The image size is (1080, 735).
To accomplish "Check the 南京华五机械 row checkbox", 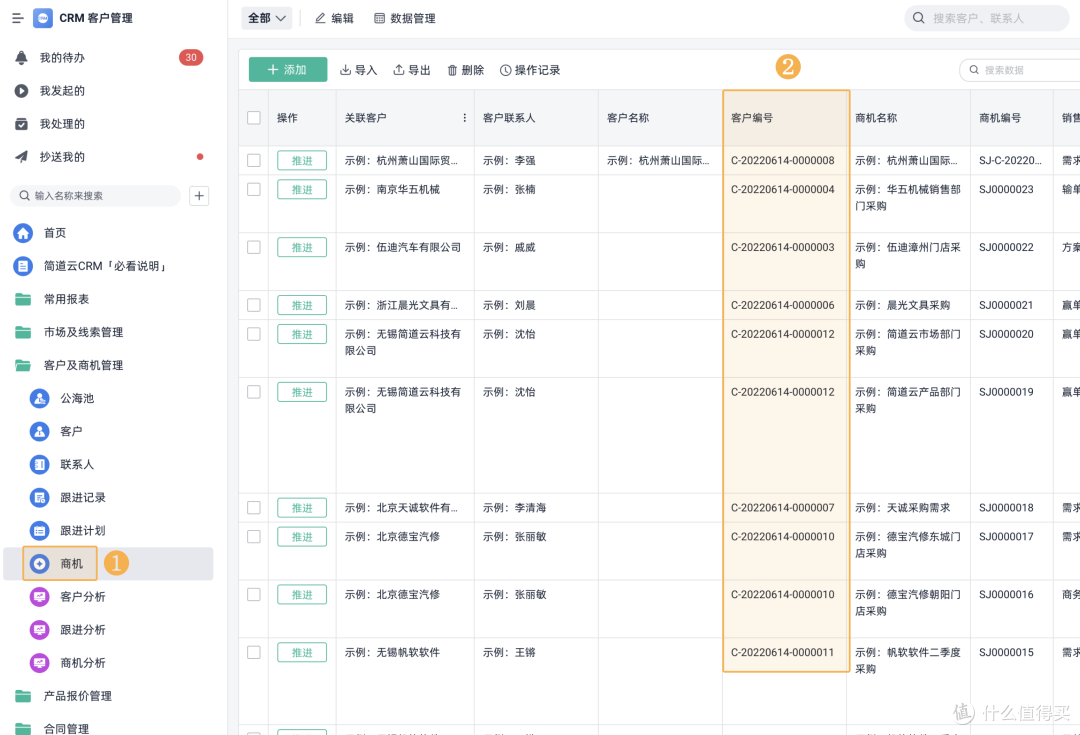I will tap(253, 189).
